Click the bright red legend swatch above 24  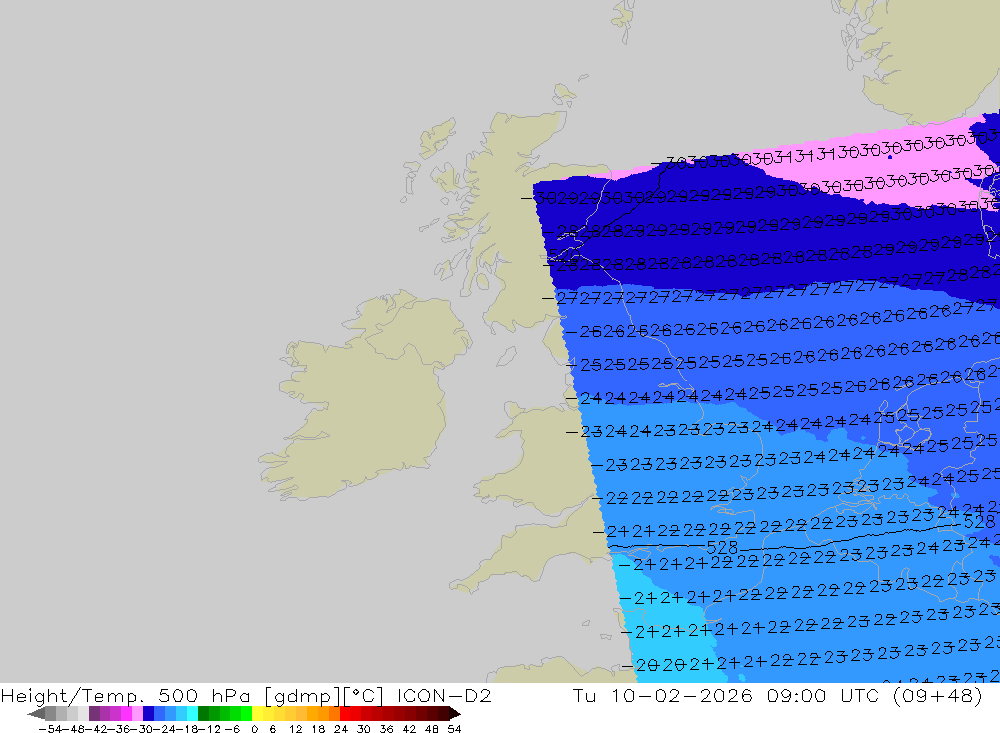coord(345,714)
